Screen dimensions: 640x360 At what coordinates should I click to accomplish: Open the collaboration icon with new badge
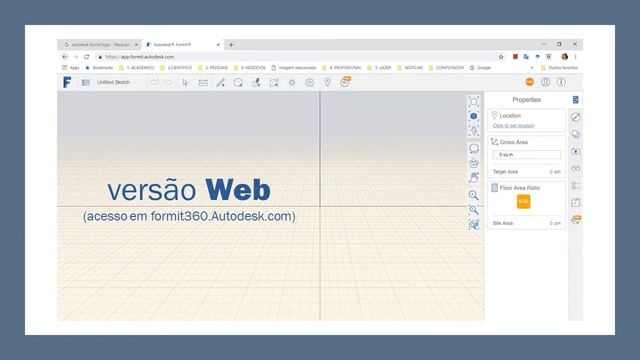[x=345, y=82]
